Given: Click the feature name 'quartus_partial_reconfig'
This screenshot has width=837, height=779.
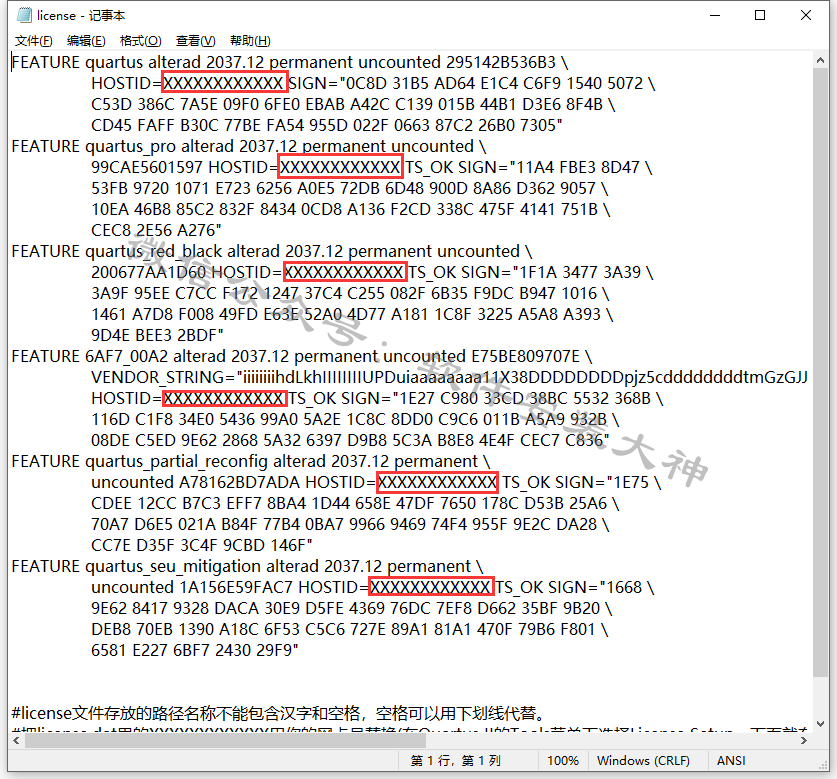Looking at the screenshot, I should tap(176, 461).
